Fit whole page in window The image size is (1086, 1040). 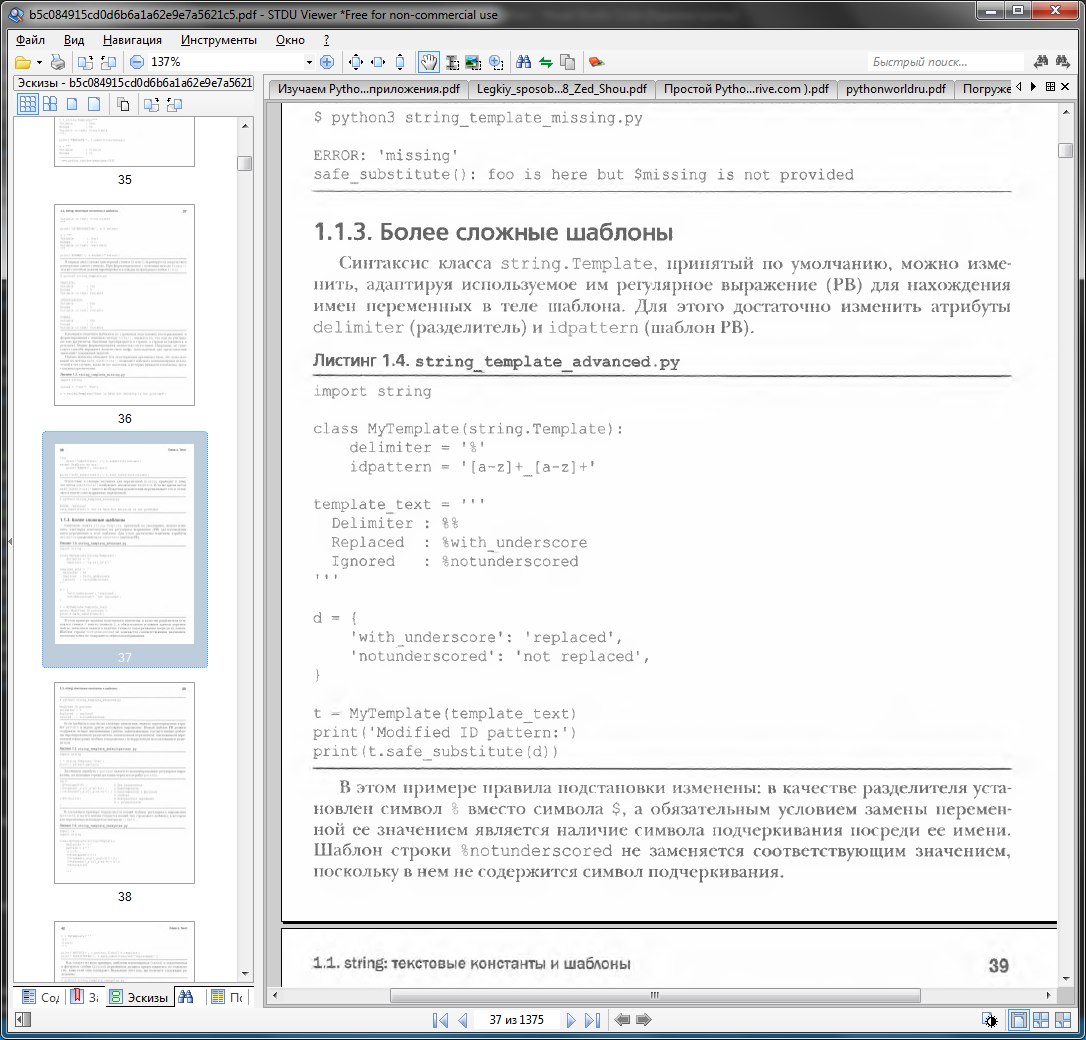[356, 62]
